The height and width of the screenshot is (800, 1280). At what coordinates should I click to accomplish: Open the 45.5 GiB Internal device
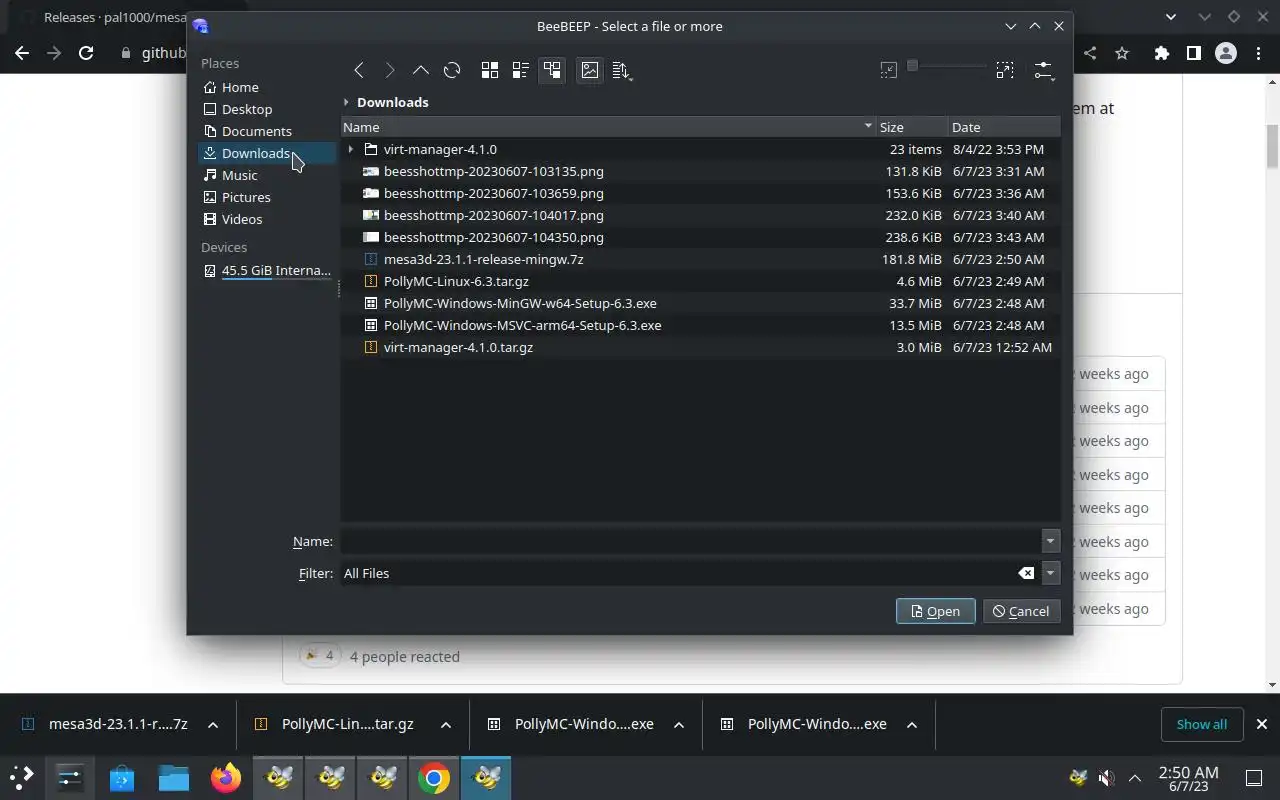[x=267, y=271]
